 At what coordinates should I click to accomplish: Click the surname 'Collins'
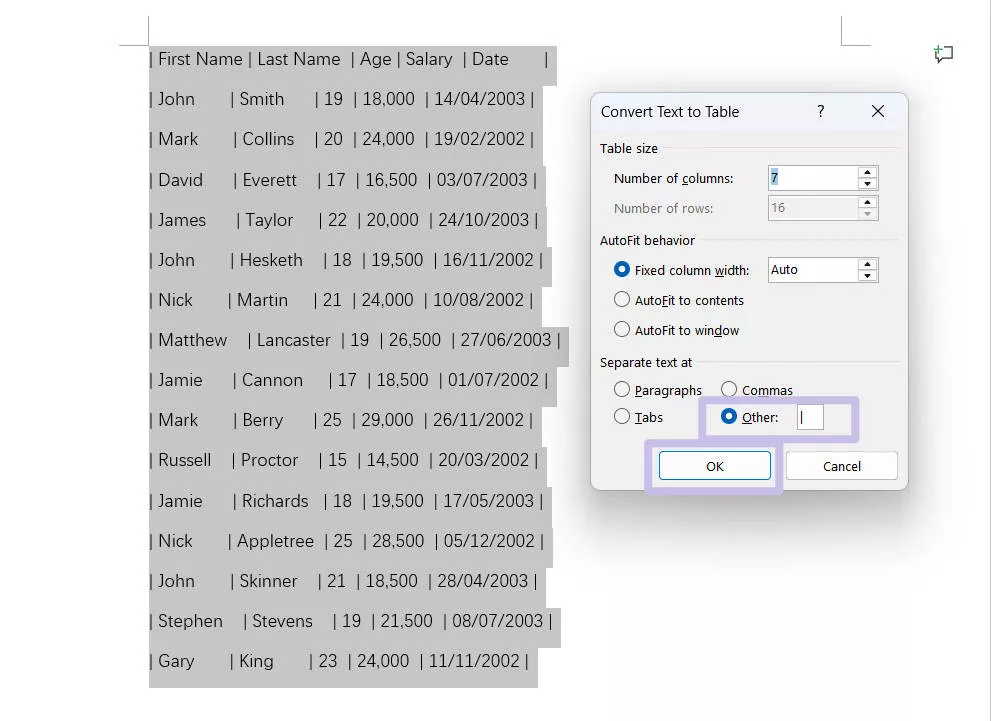click(x=269, y=139)
